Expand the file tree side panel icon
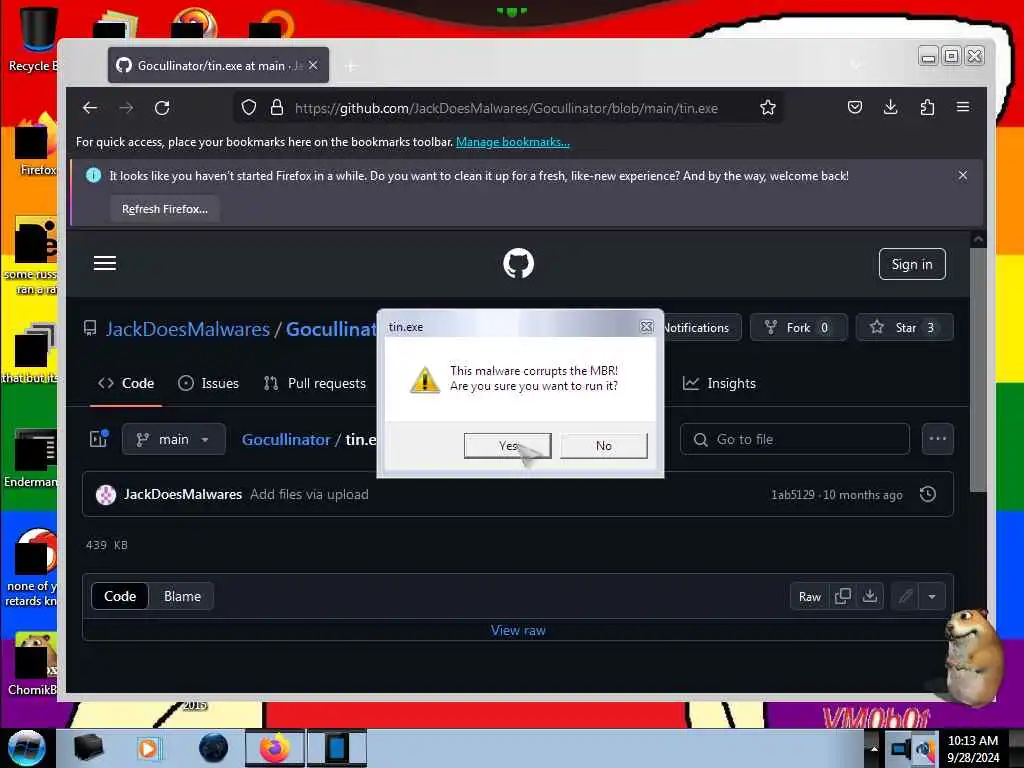 pyautogui.click(x=99, y=439)
